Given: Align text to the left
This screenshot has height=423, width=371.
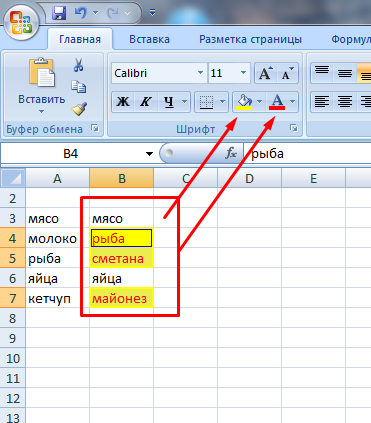Looking at the screenshot, I should tap(322, 102).
